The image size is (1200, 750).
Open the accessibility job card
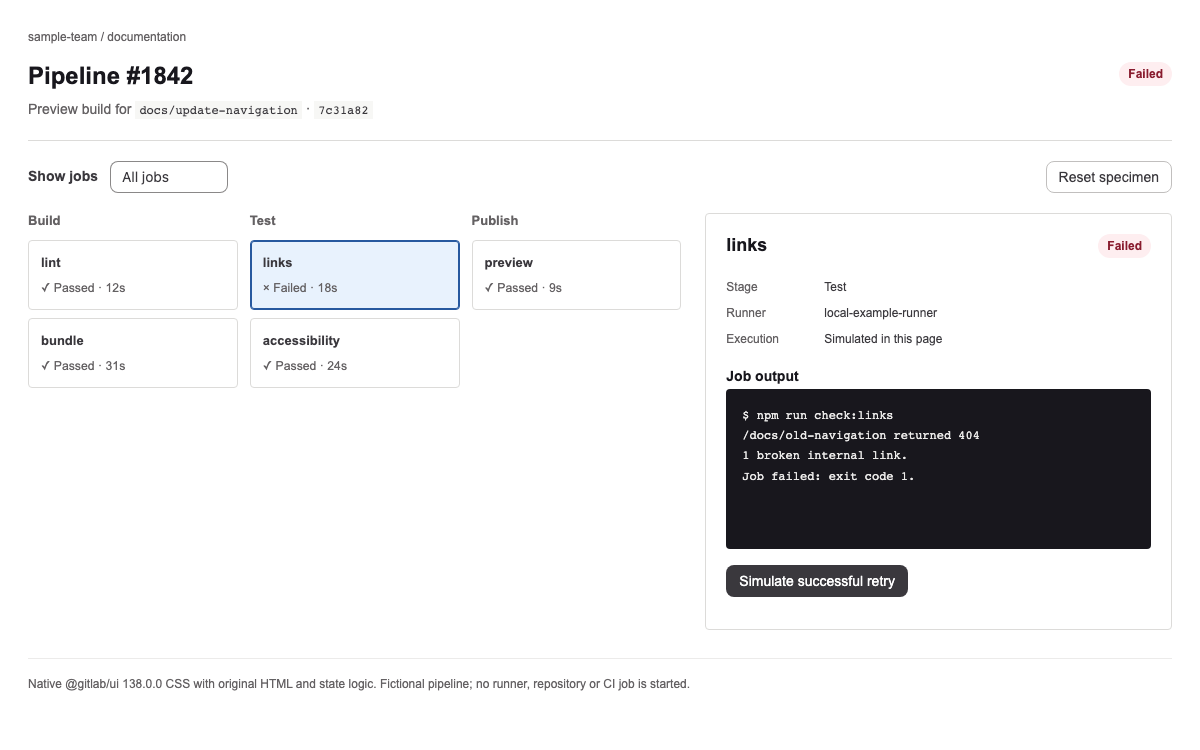(355, 353)
